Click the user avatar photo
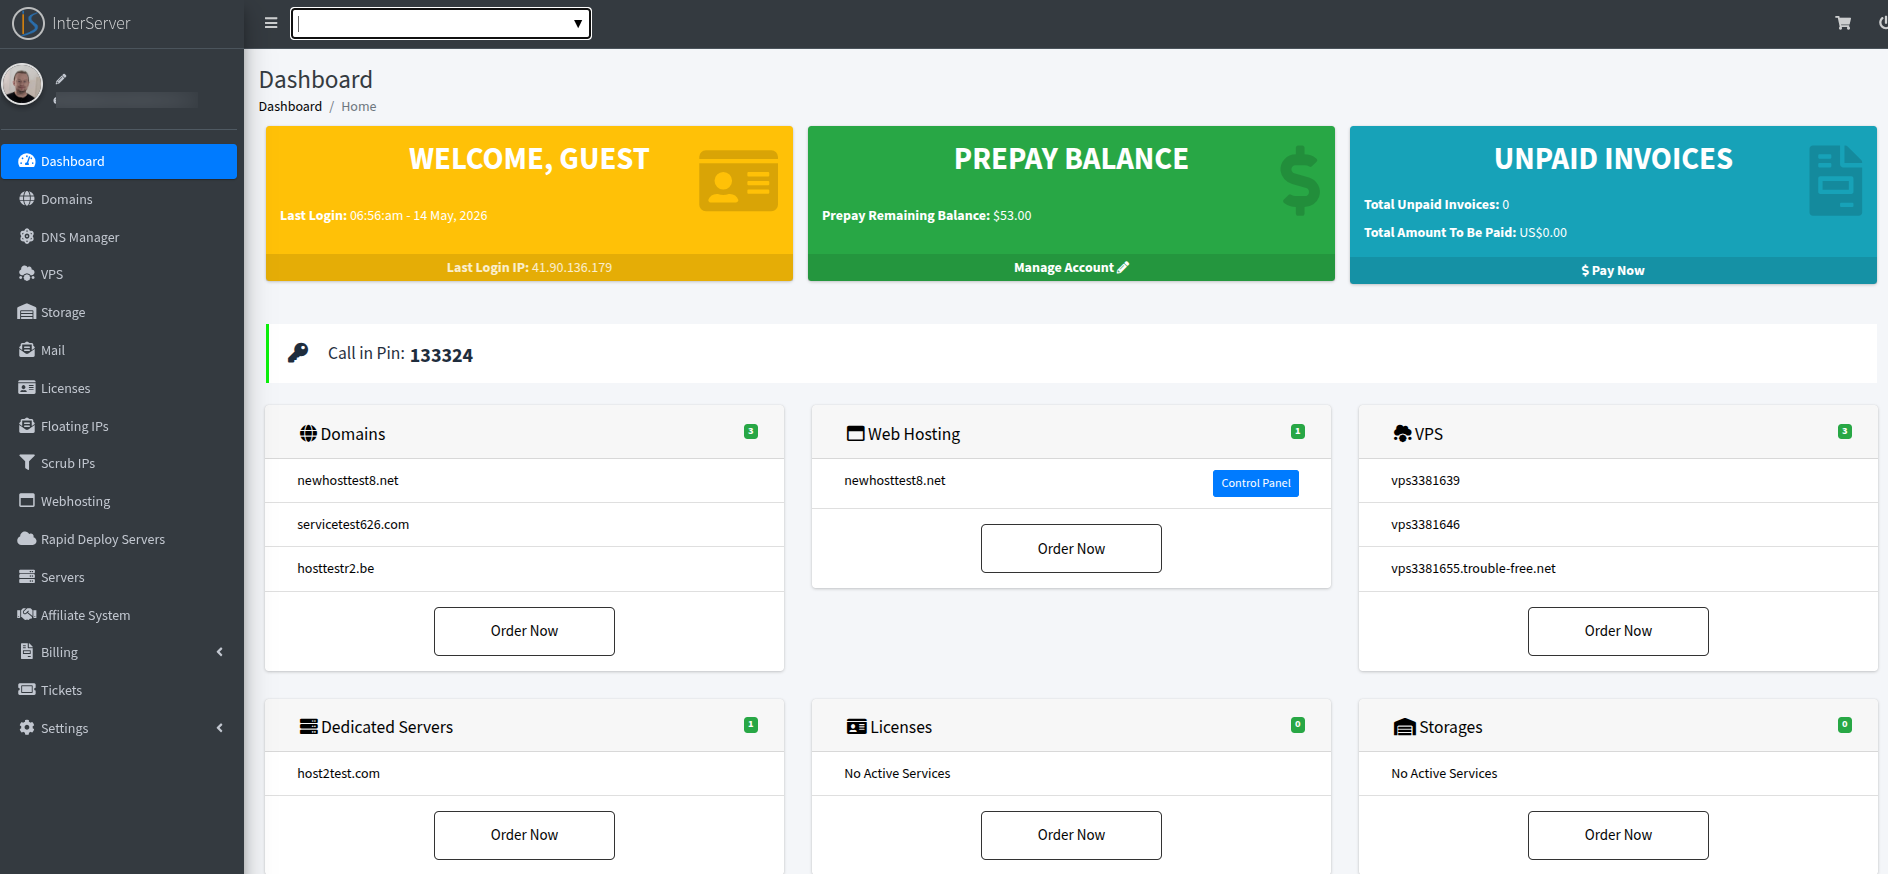 pos(22,84)
